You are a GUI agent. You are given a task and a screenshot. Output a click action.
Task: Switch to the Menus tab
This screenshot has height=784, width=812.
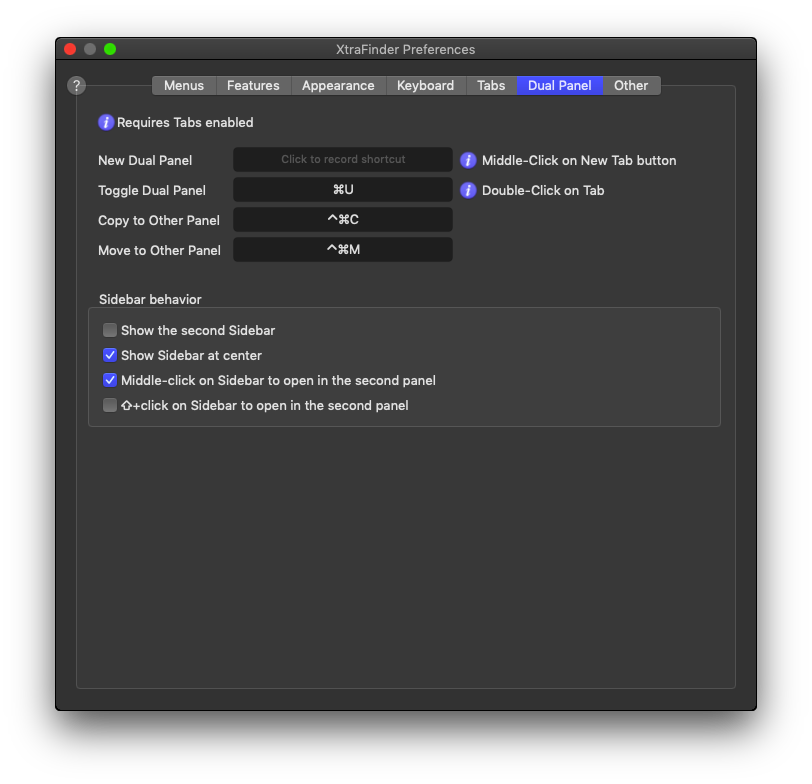[x=184, y=86]
